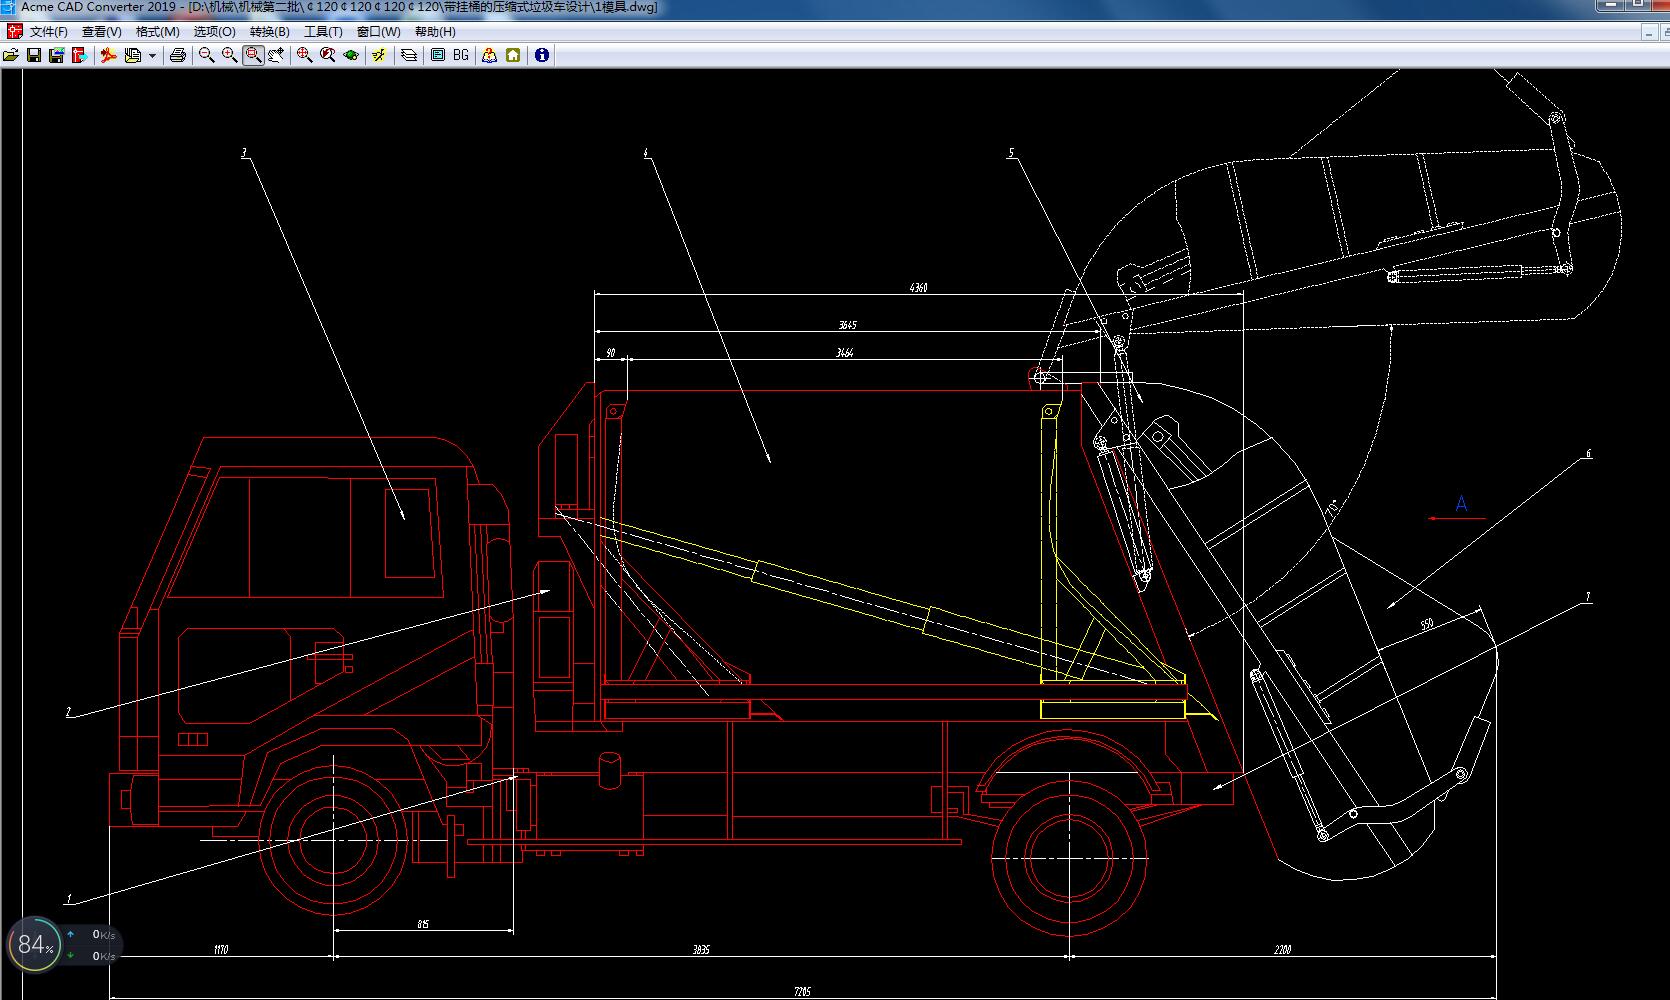Click the 84% network monitor widget
The height and width of the screenshot is (1000, 1670).
coord(35,944)
